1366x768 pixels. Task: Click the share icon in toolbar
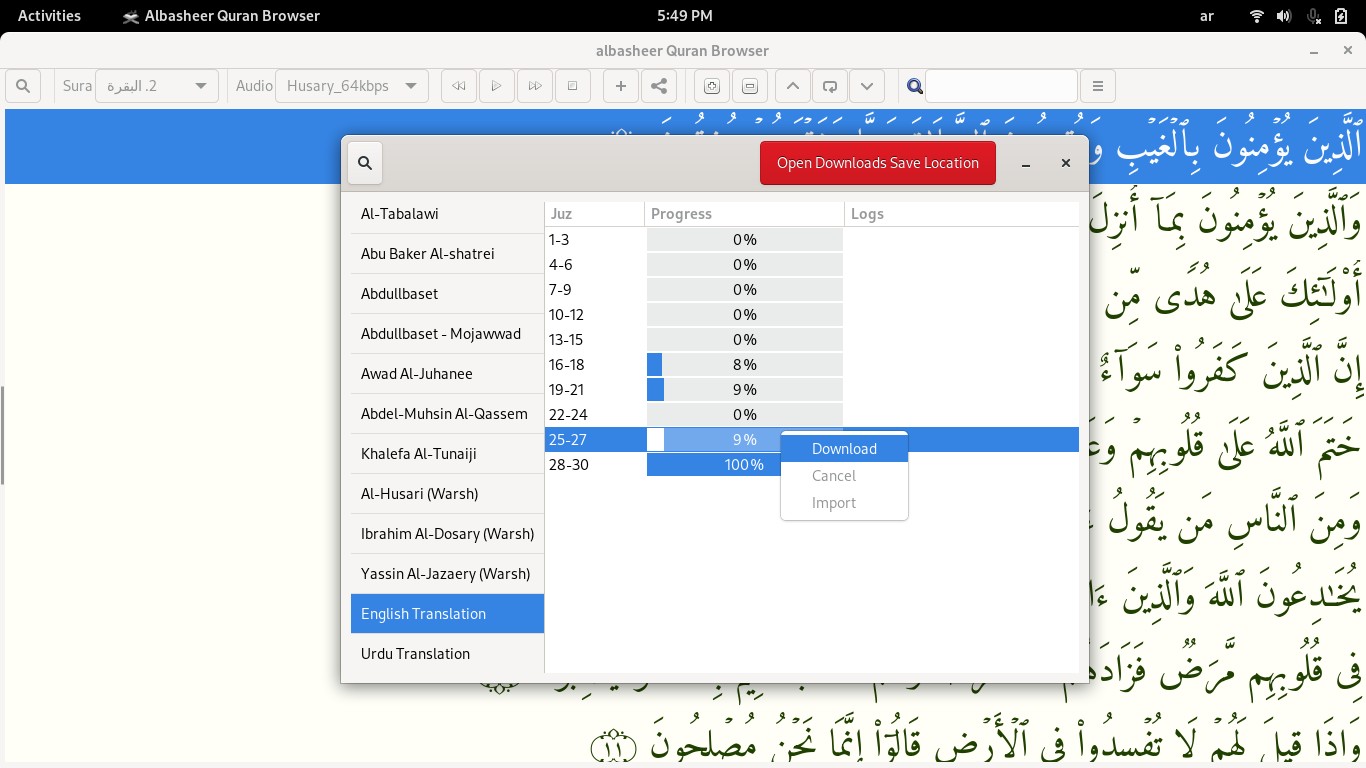tap(659, 86)
